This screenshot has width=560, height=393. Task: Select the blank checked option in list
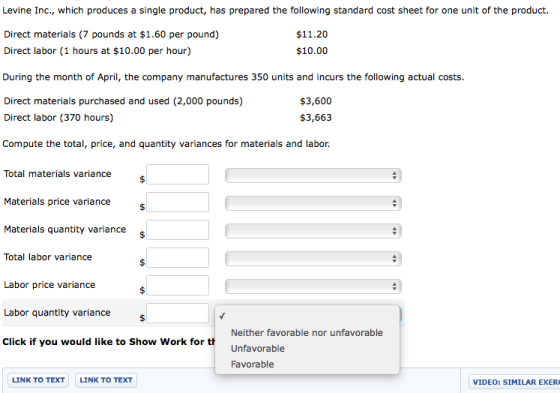[x=307, y=316]
